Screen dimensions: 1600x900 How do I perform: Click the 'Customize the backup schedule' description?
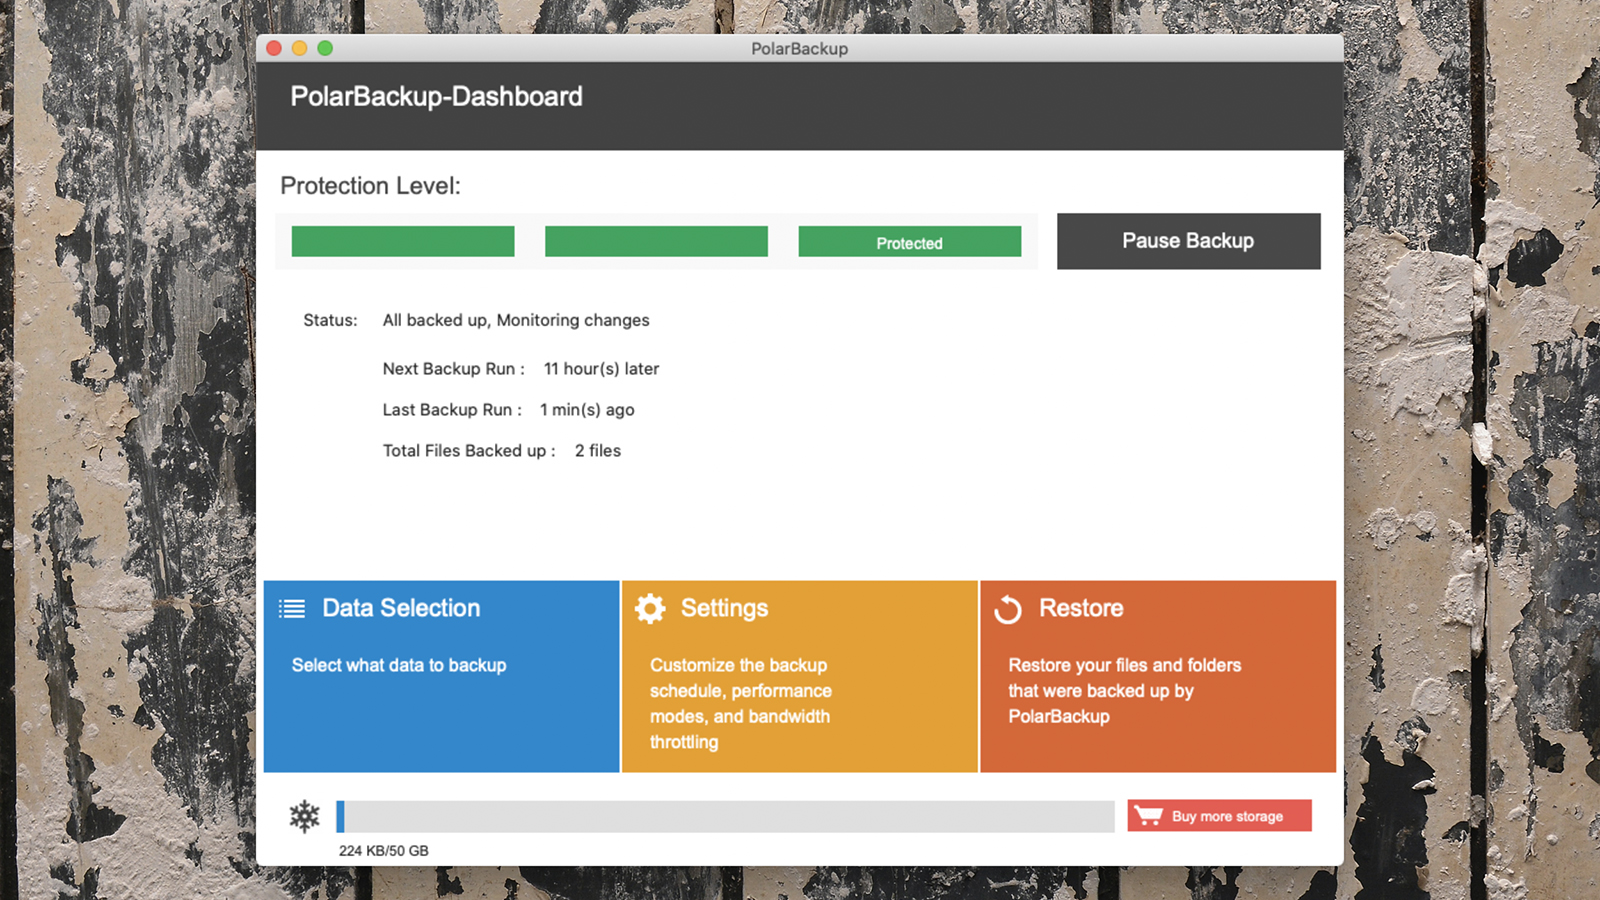pyautogui.click(x=741, y=703)
